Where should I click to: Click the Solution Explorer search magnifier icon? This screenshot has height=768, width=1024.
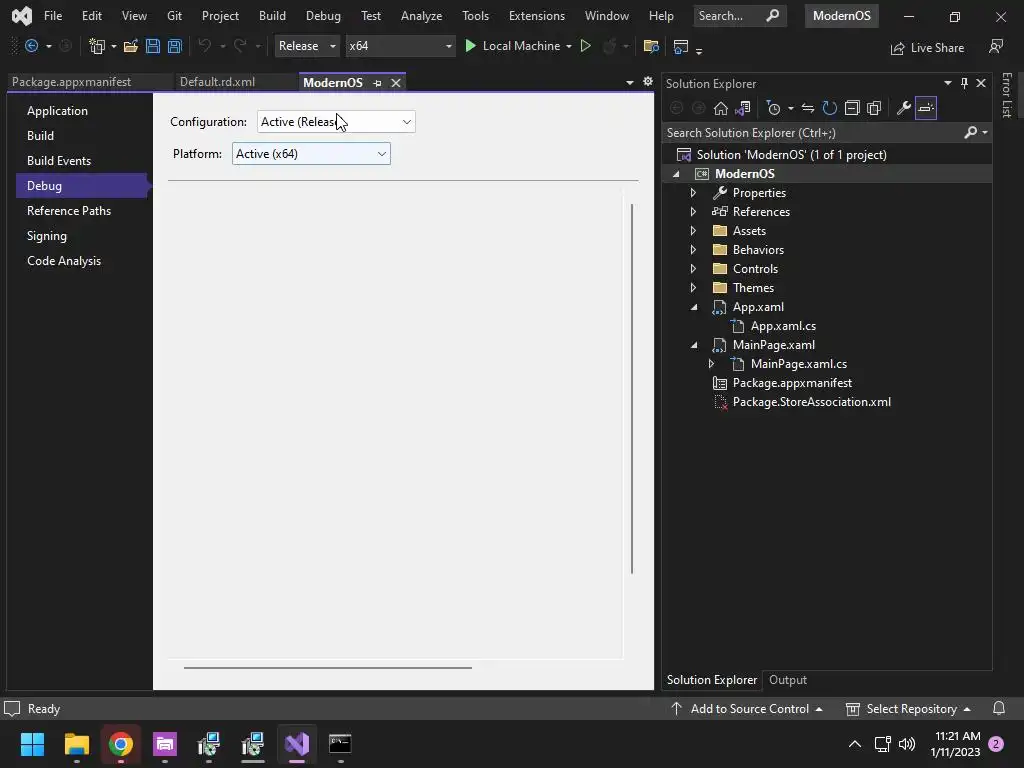(x=970, y=133)
